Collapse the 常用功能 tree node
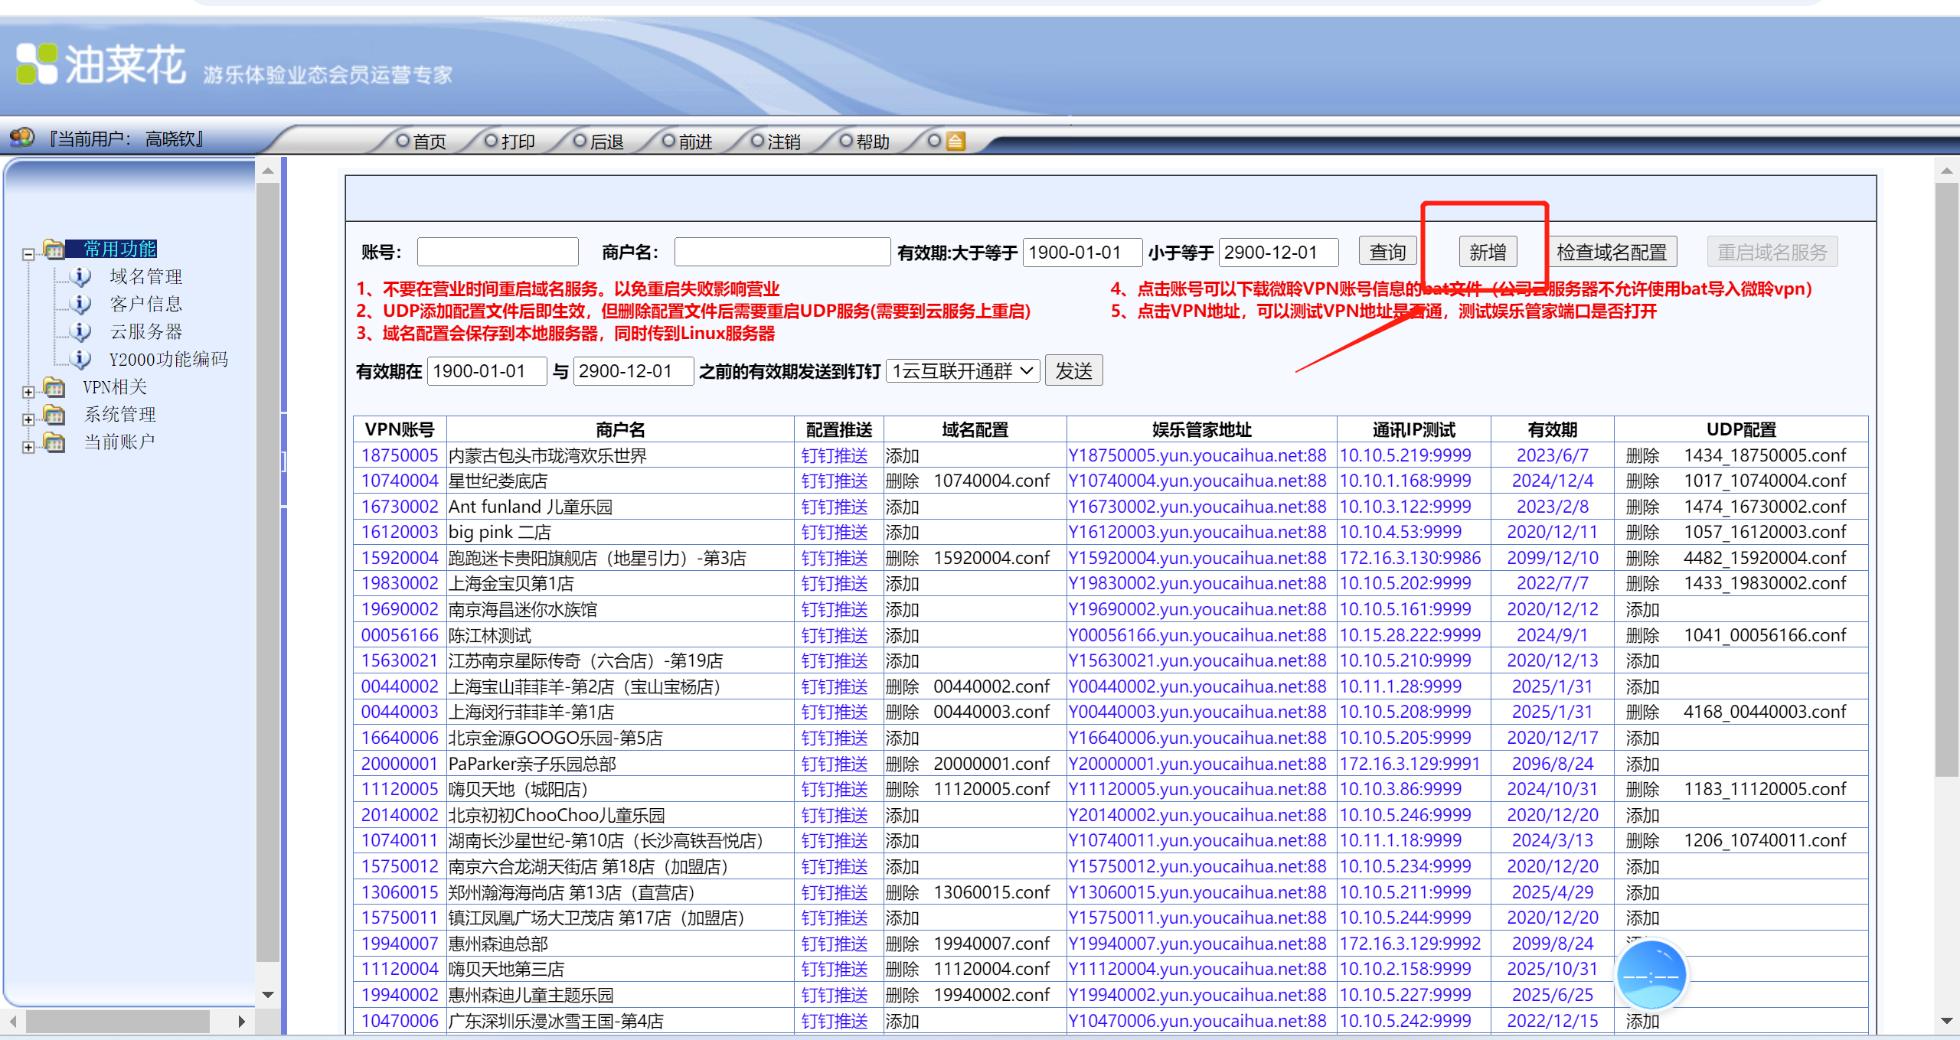The height and width of the screenshot is (1040, 1960). 28,254
